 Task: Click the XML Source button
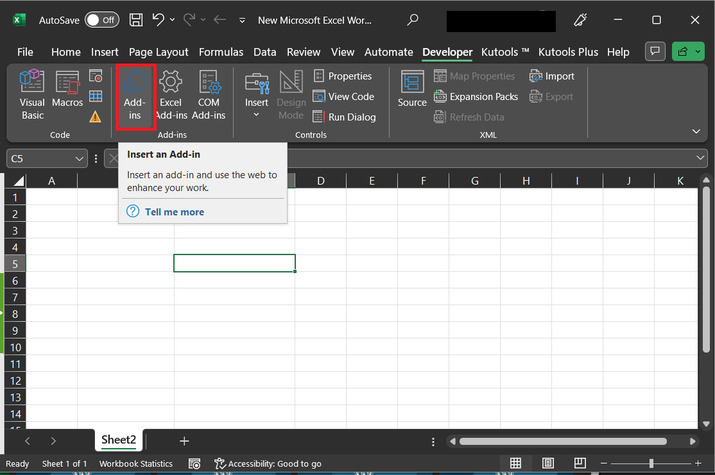tap(412, 90)
